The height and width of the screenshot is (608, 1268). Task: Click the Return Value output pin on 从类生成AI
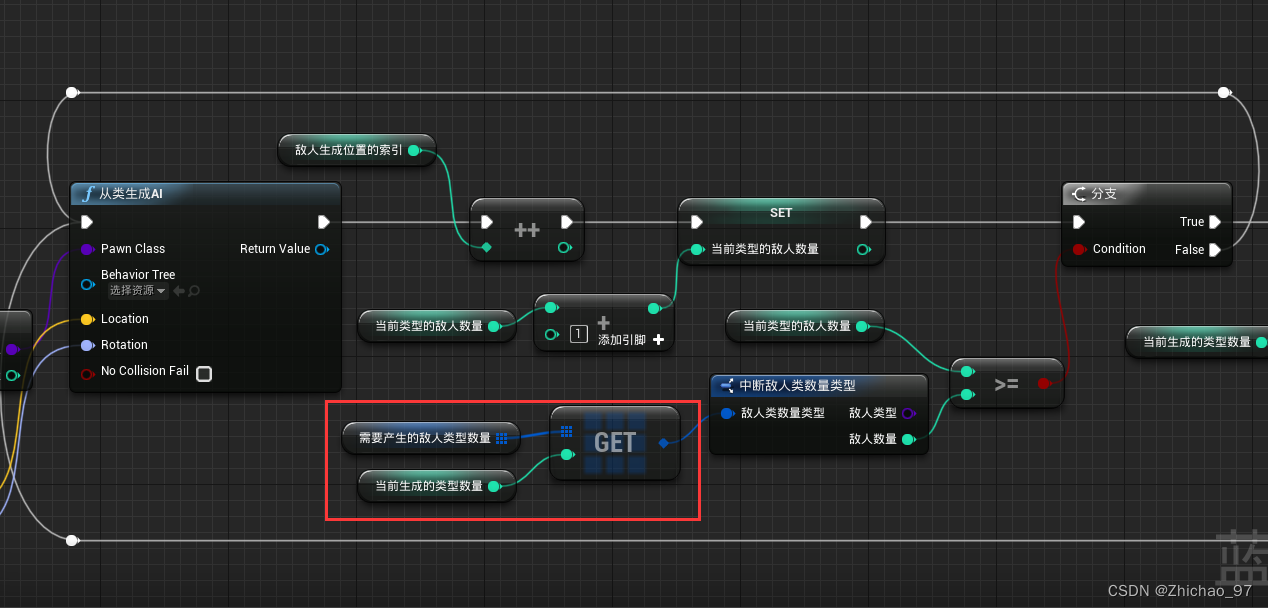(x=320, y=248)
